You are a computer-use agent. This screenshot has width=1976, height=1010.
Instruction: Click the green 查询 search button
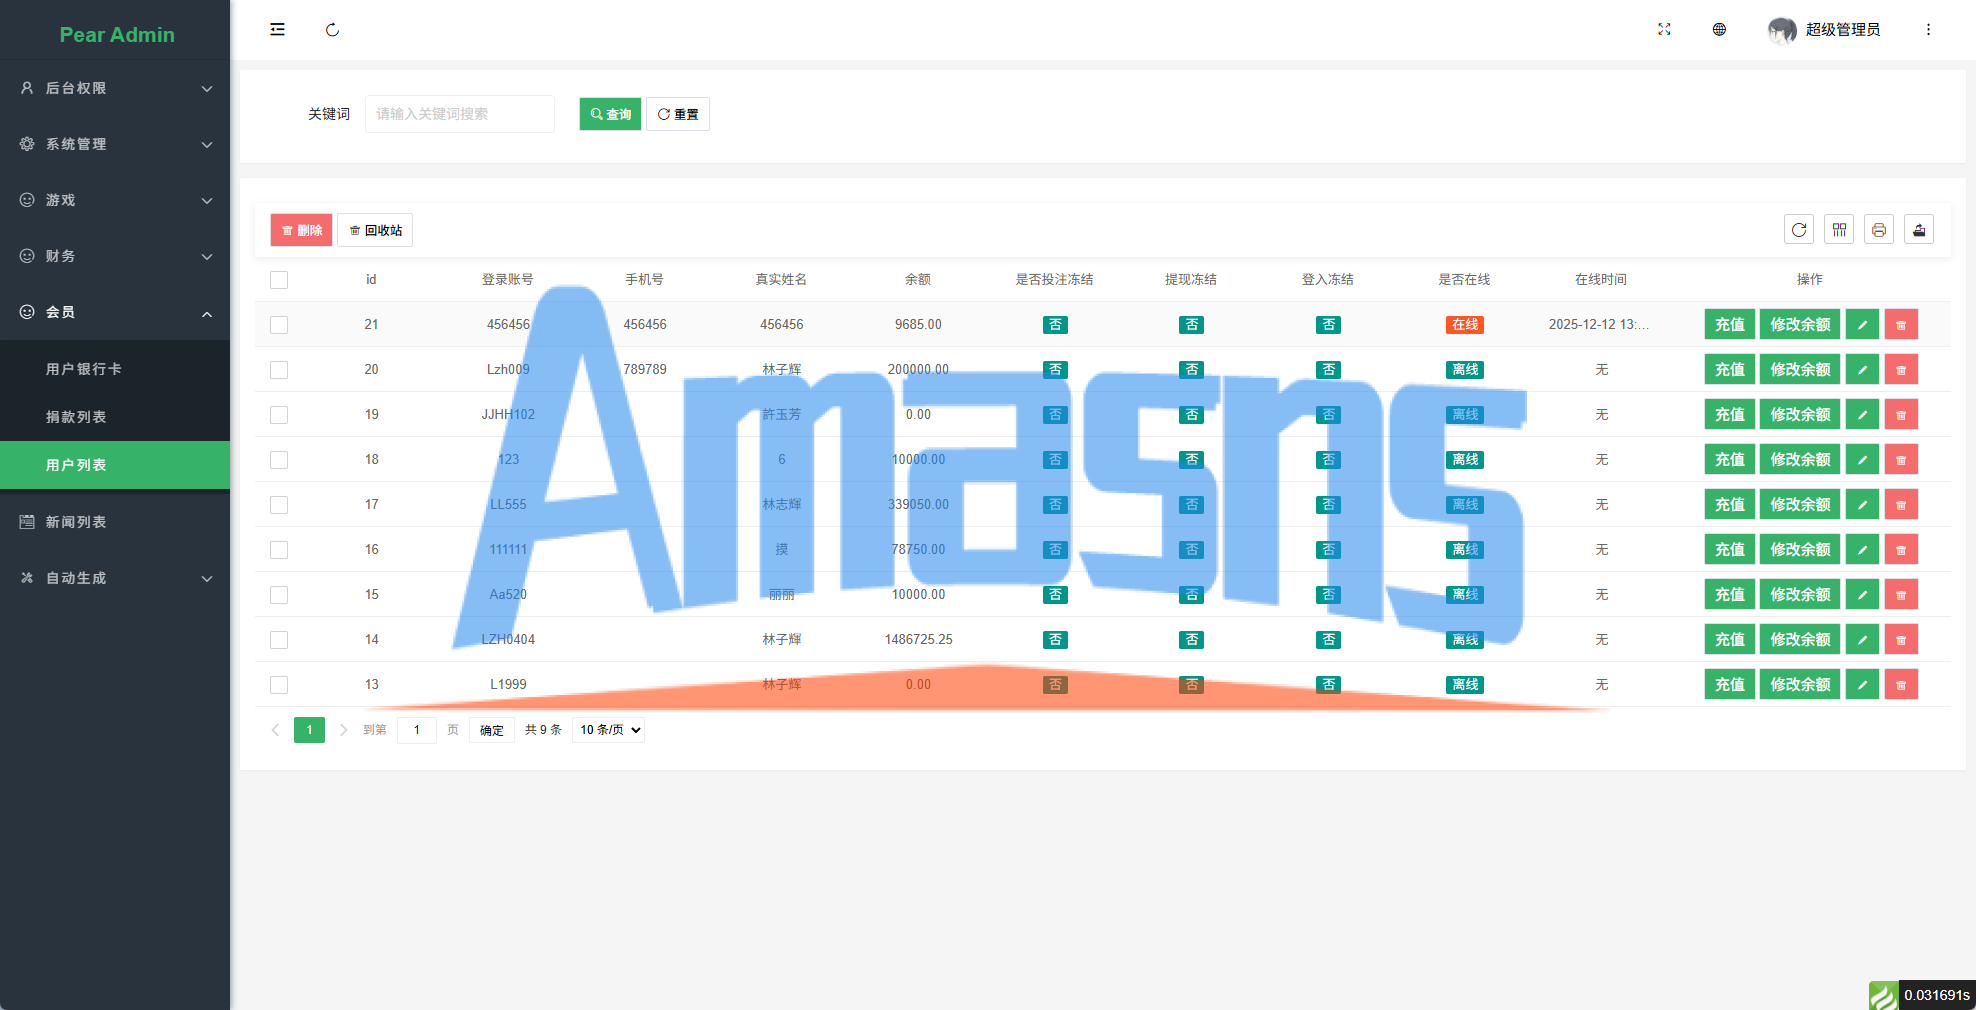610,114
